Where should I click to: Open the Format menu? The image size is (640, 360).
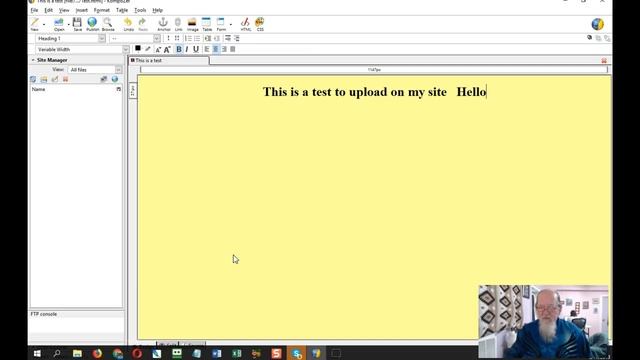pyautogui.click(x=102, y=10)
